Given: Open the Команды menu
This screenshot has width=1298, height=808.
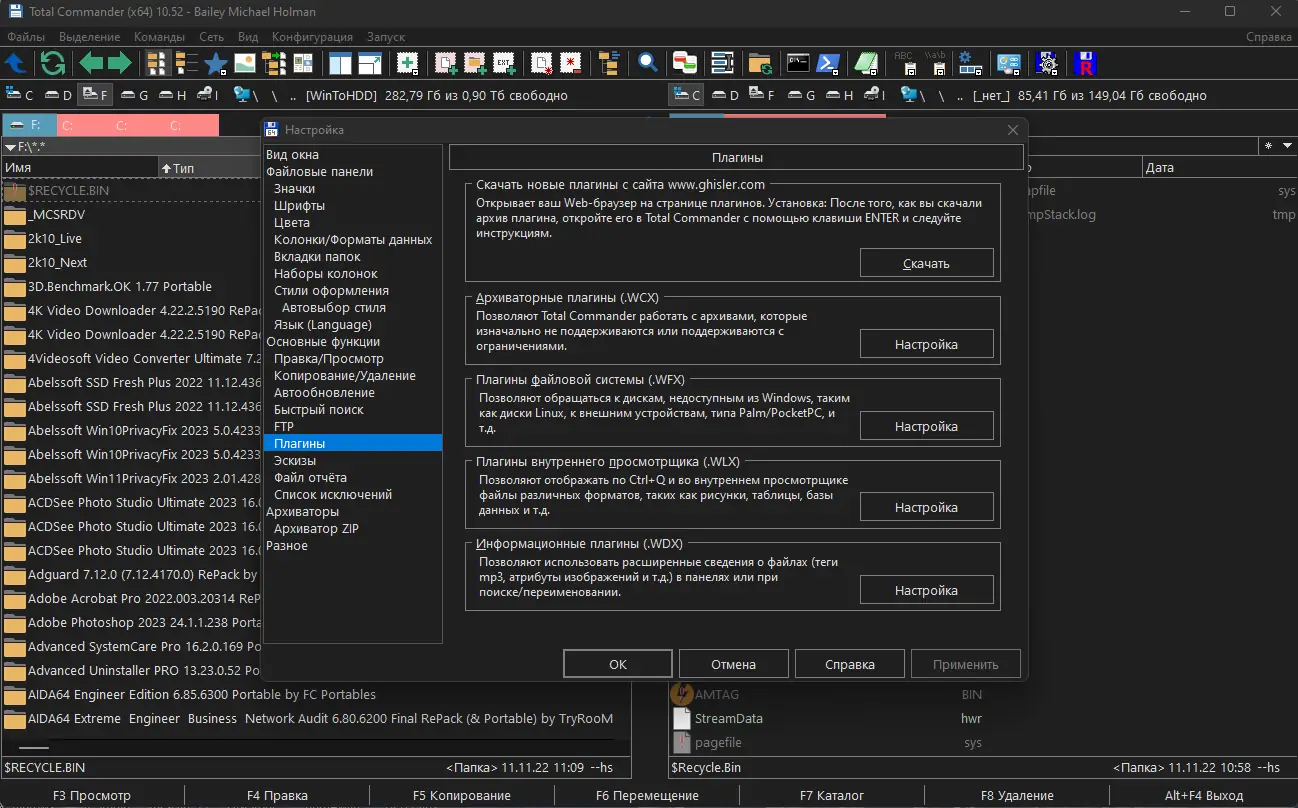Looking at the screenshot, I should coord(160,37).
